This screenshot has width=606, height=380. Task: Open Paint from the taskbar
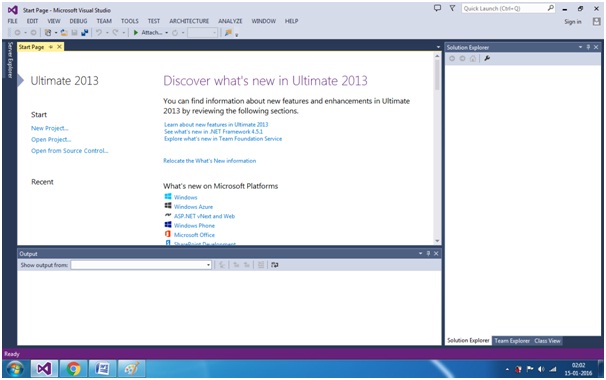(x=131, y=369)
